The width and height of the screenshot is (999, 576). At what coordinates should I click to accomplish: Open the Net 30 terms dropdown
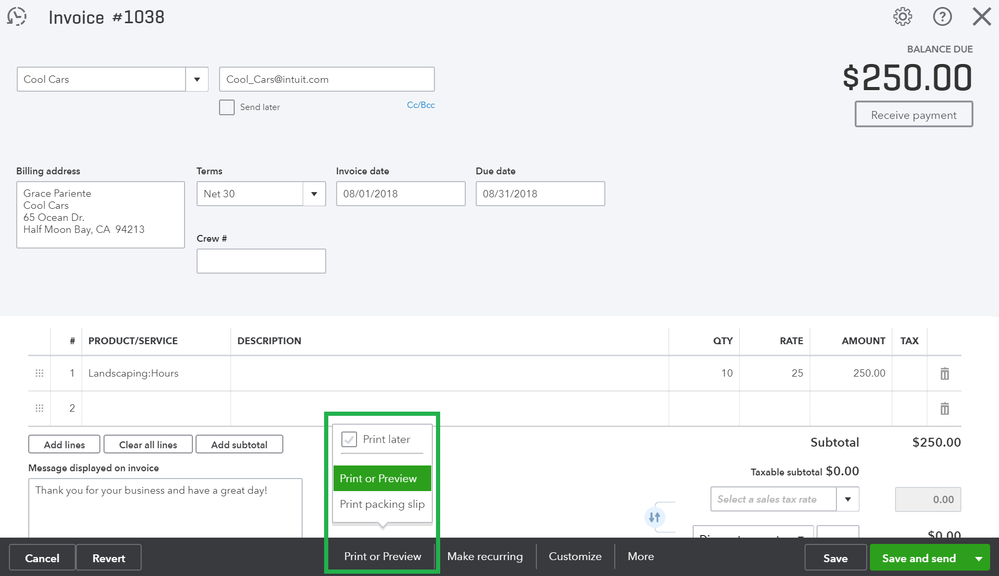click(x=314, y=194)
